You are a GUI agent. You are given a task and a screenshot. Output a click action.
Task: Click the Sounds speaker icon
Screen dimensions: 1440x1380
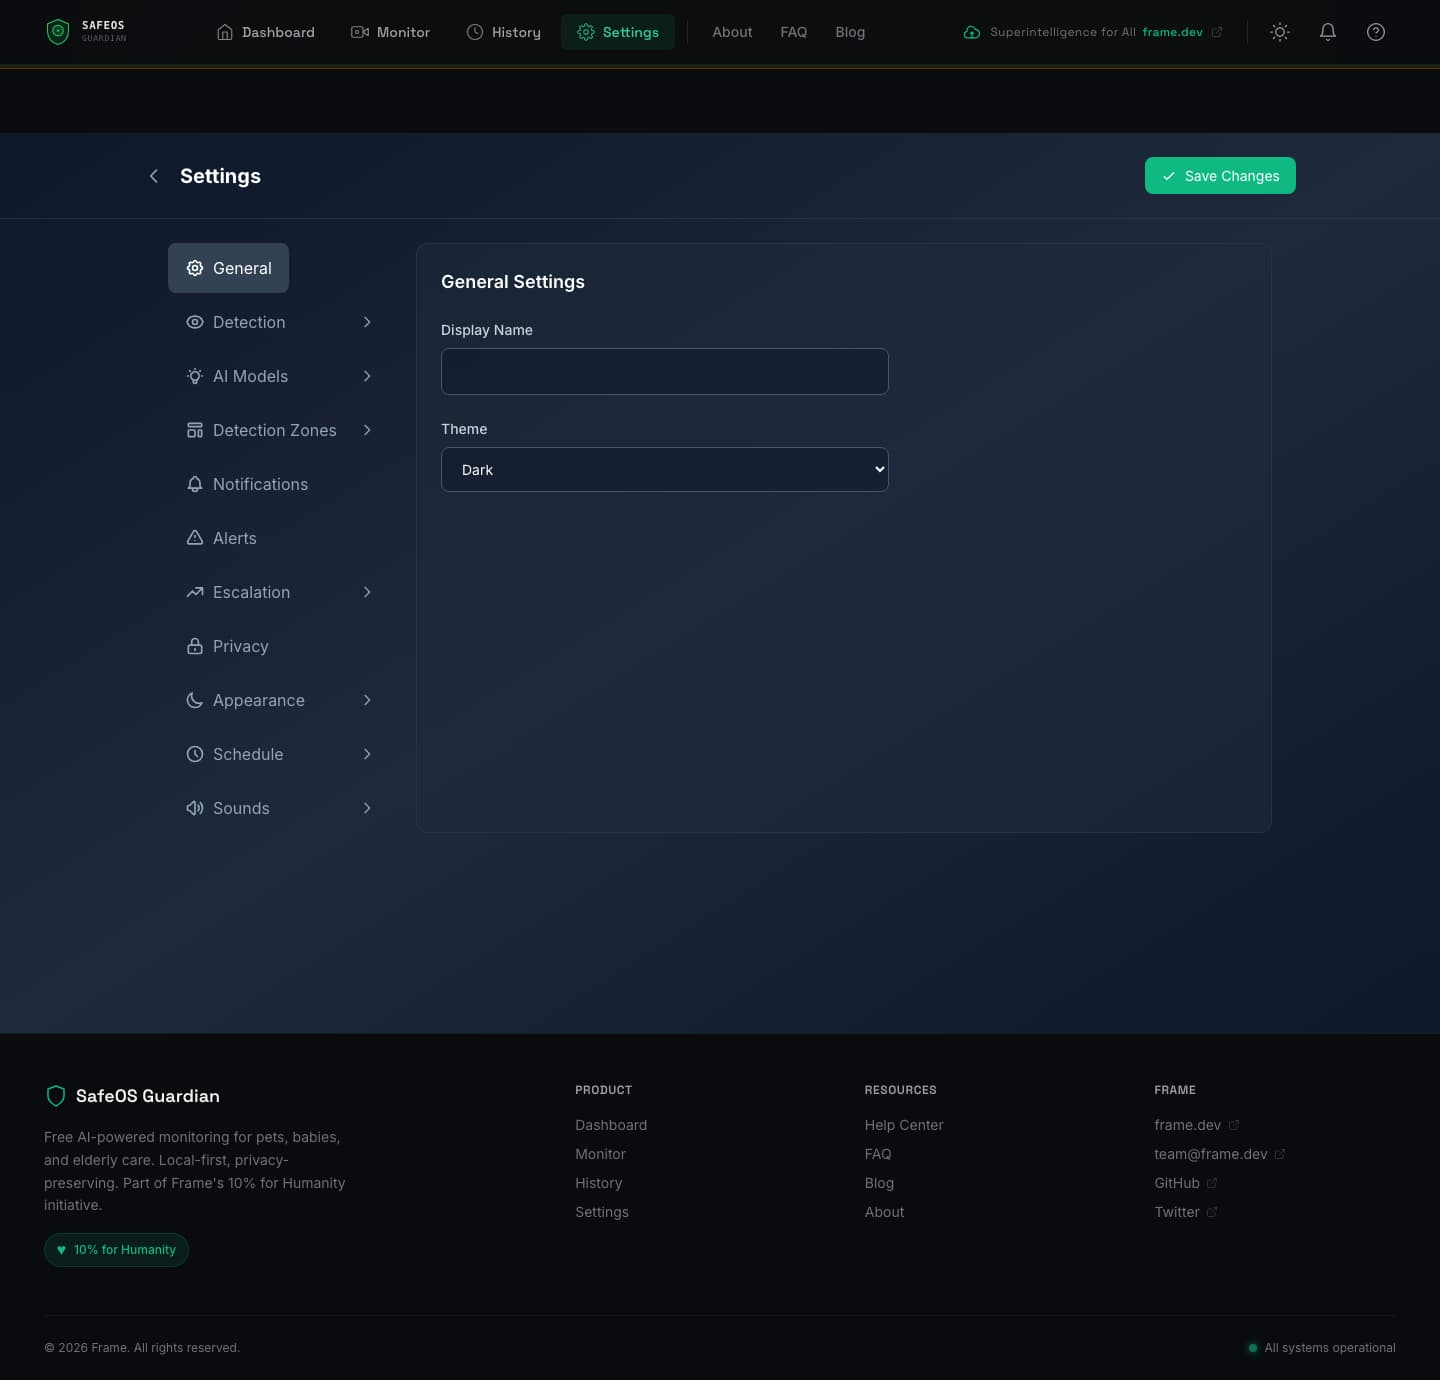tap(194, 808)
